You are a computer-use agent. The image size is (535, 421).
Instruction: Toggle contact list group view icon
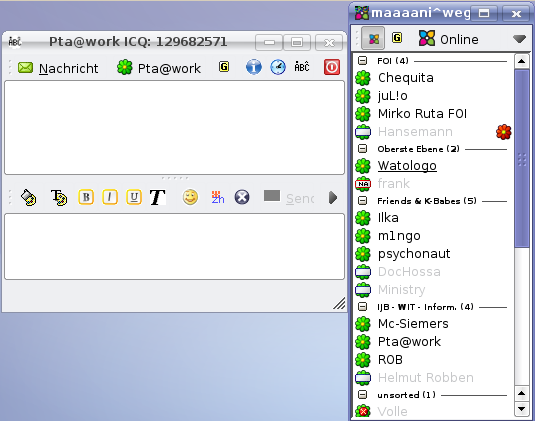click(x=373, y=39)
